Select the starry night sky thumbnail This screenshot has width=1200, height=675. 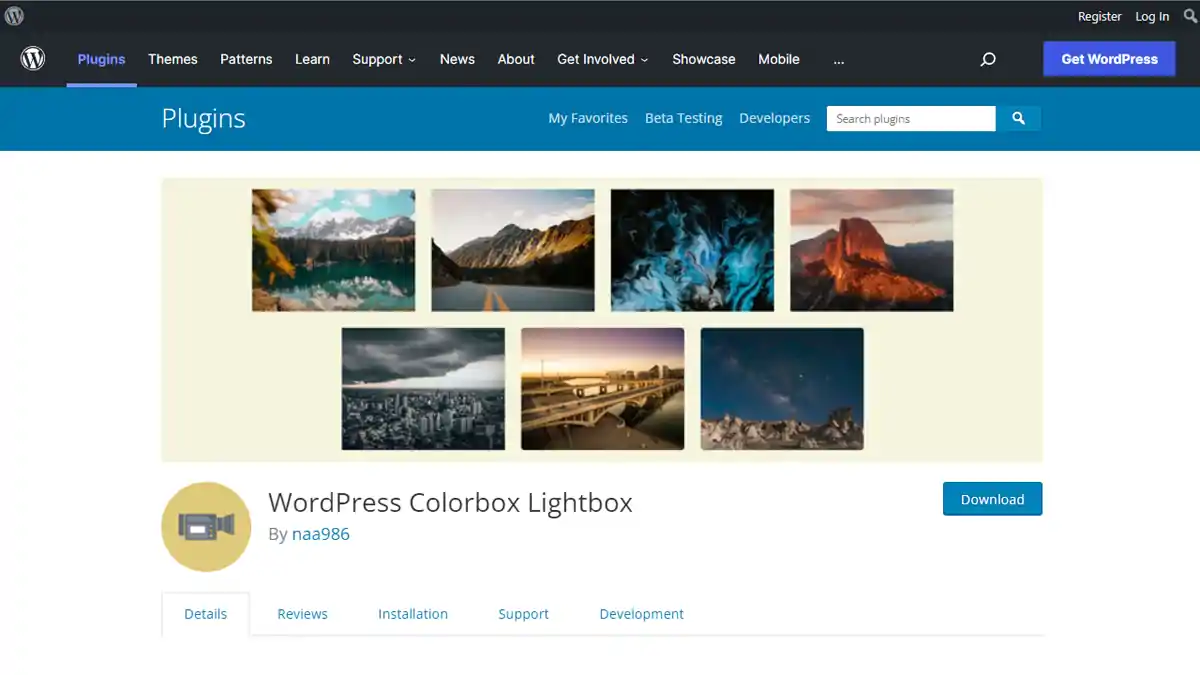pyautogui.click(x=782, y=389)
